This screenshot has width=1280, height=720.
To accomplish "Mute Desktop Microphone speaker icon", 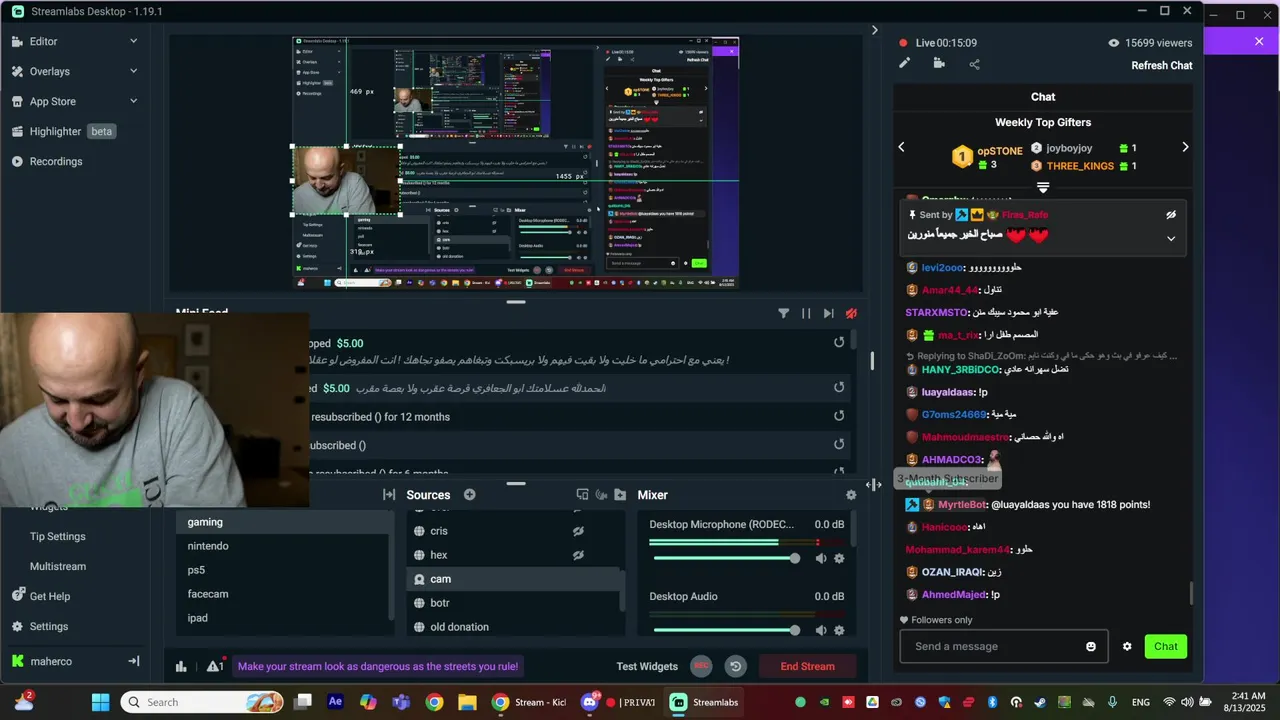I will pos(821,558).
